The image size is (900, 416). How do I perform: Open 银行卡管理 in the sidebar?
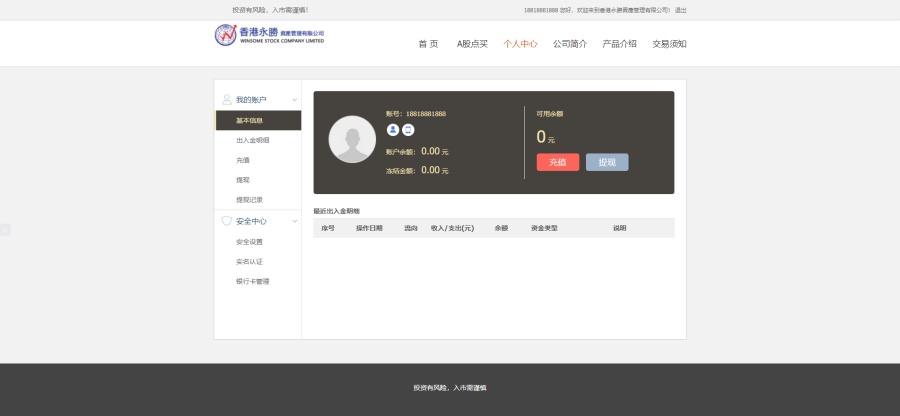tap(253, 282)
